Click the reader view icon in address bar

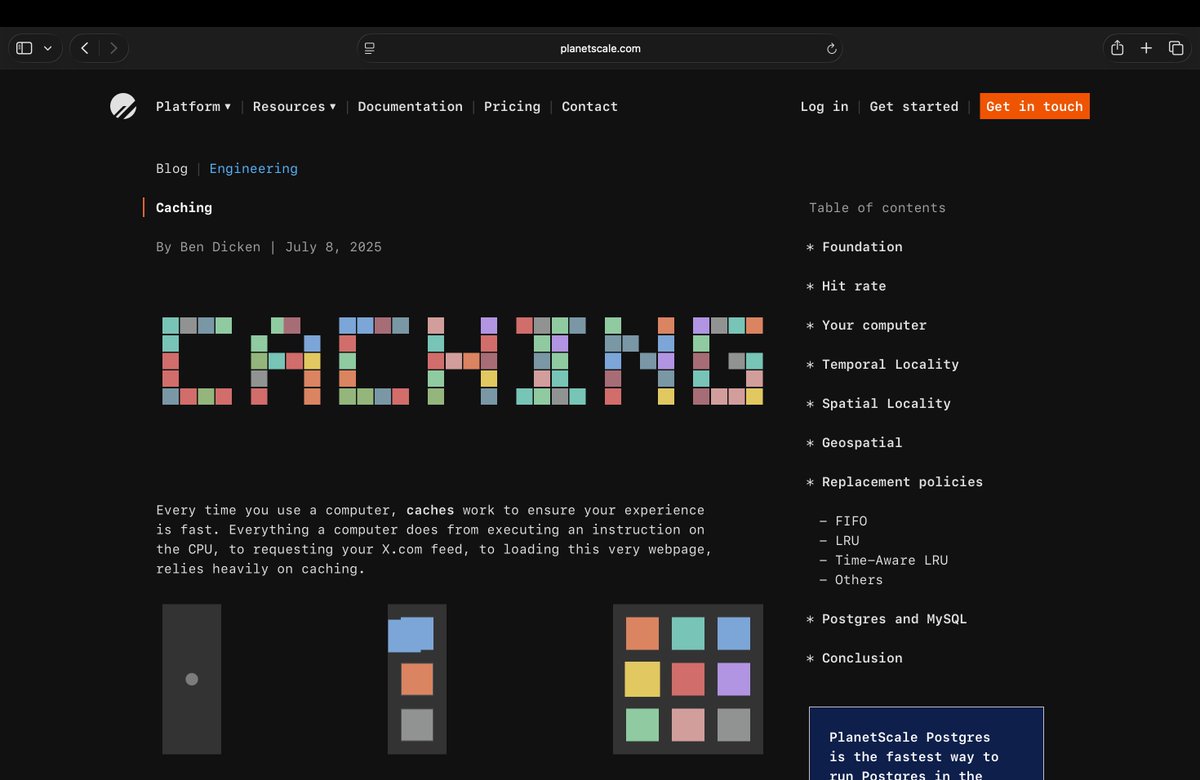[370, 48]
